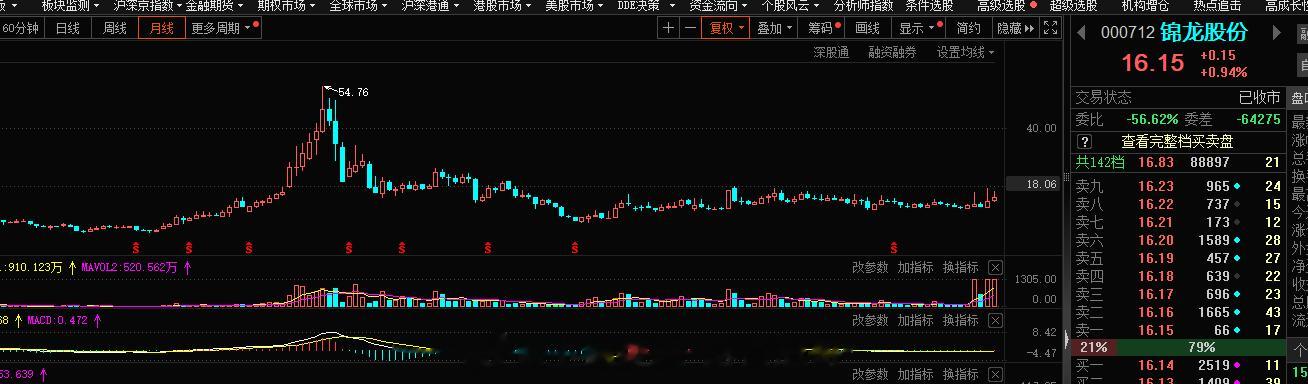Click the fullscreen expand chart icon
Viewport: 1308px width, 384px height.
click(x=1050, y=28)
